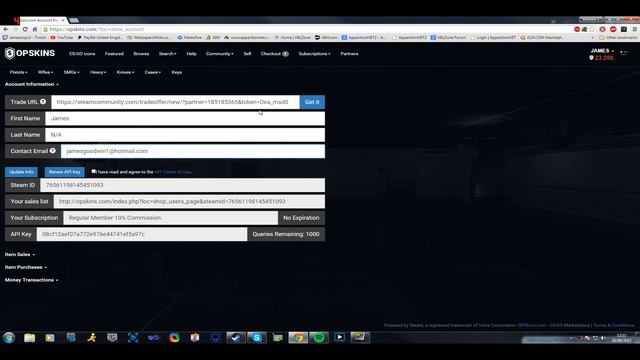The image size is (640, 360).
Task: Expand the Money Transactions section
Action: click(31, 280)
